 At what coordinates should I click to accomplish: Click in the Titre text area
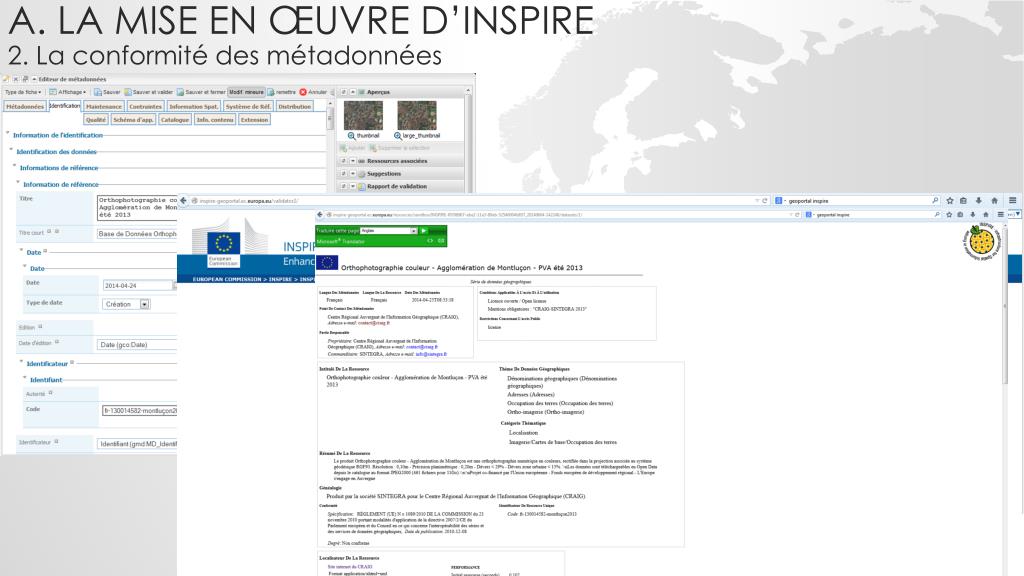137,208
